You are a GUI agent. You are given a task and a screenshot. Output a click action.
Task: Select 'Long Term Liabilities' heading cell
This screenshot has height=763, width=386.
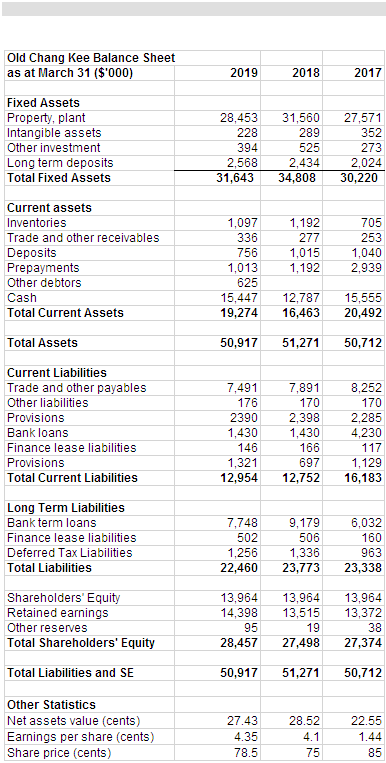click(x=66, y=508)
